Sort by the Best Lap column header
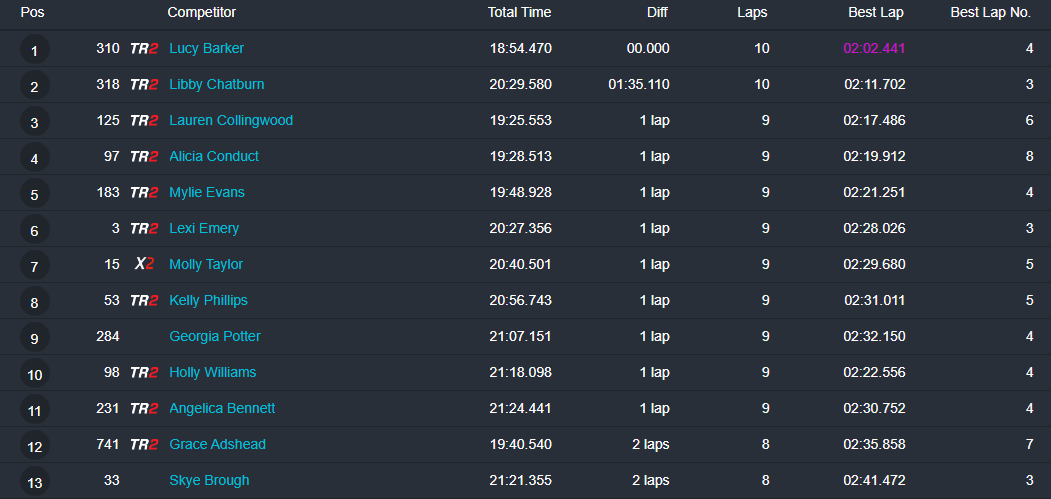The image size is (1051, 499). pyautogui.click(x=877, y=13)
